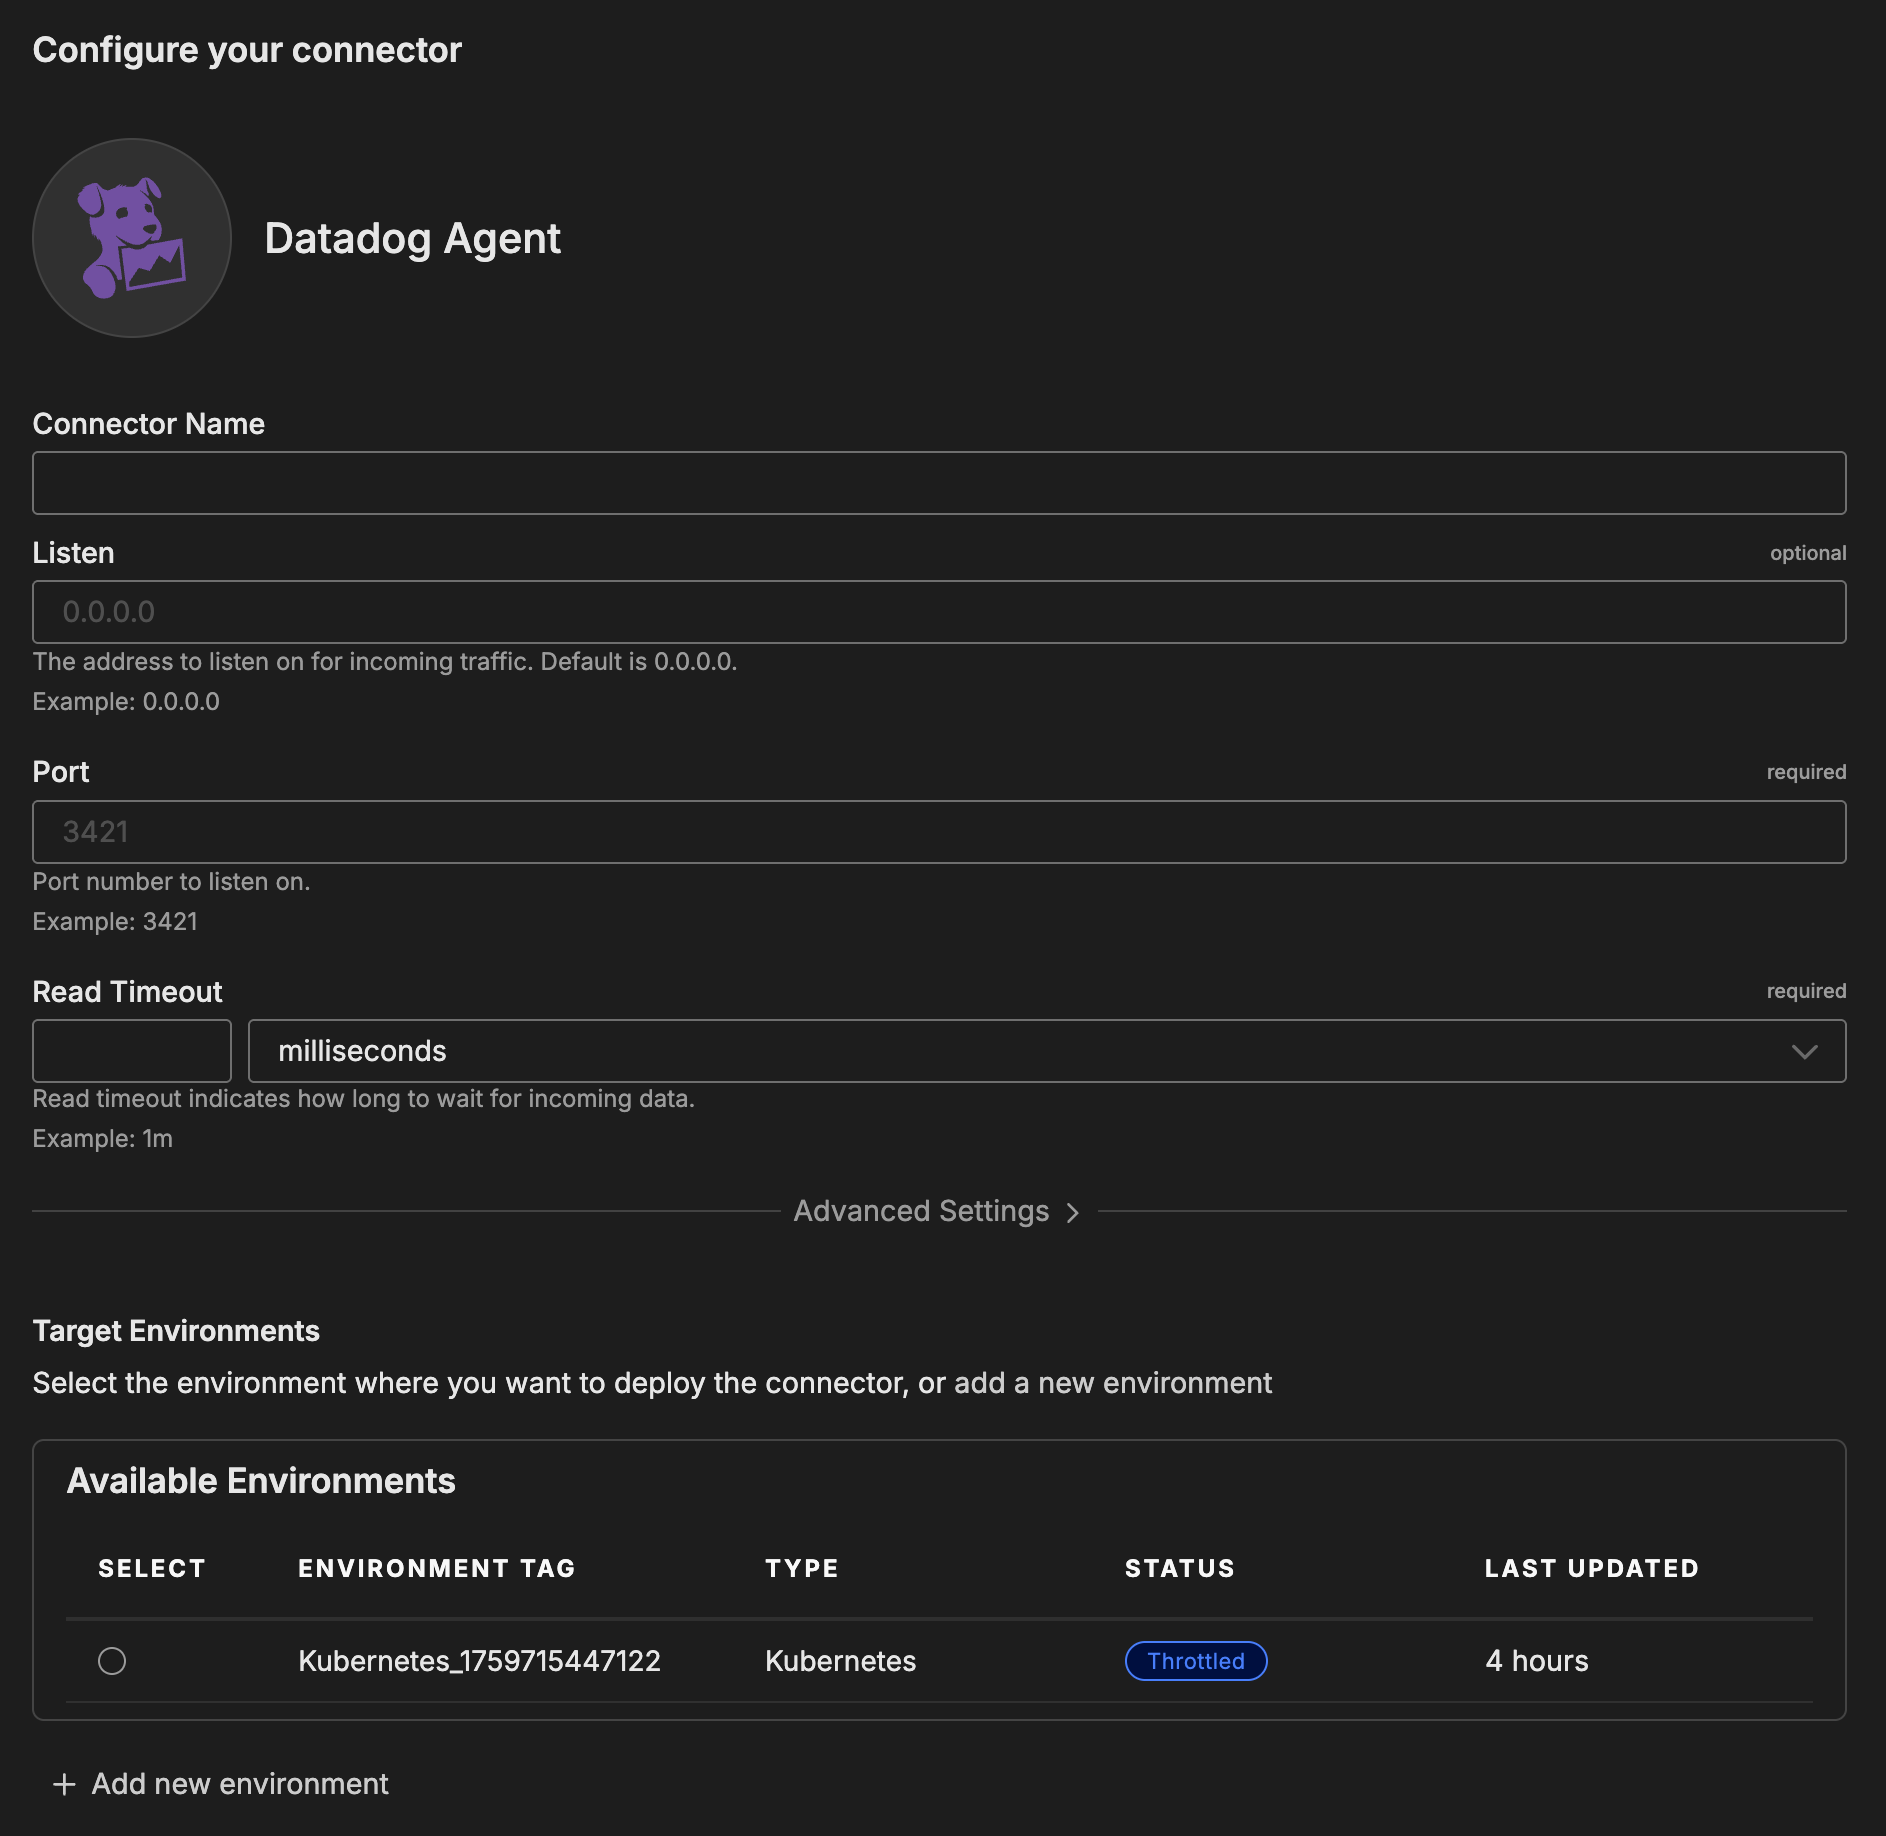Click the plus icon beside Add new environment
The width and height of the screenshot is (1886, 1836).
coord(64,1784)
